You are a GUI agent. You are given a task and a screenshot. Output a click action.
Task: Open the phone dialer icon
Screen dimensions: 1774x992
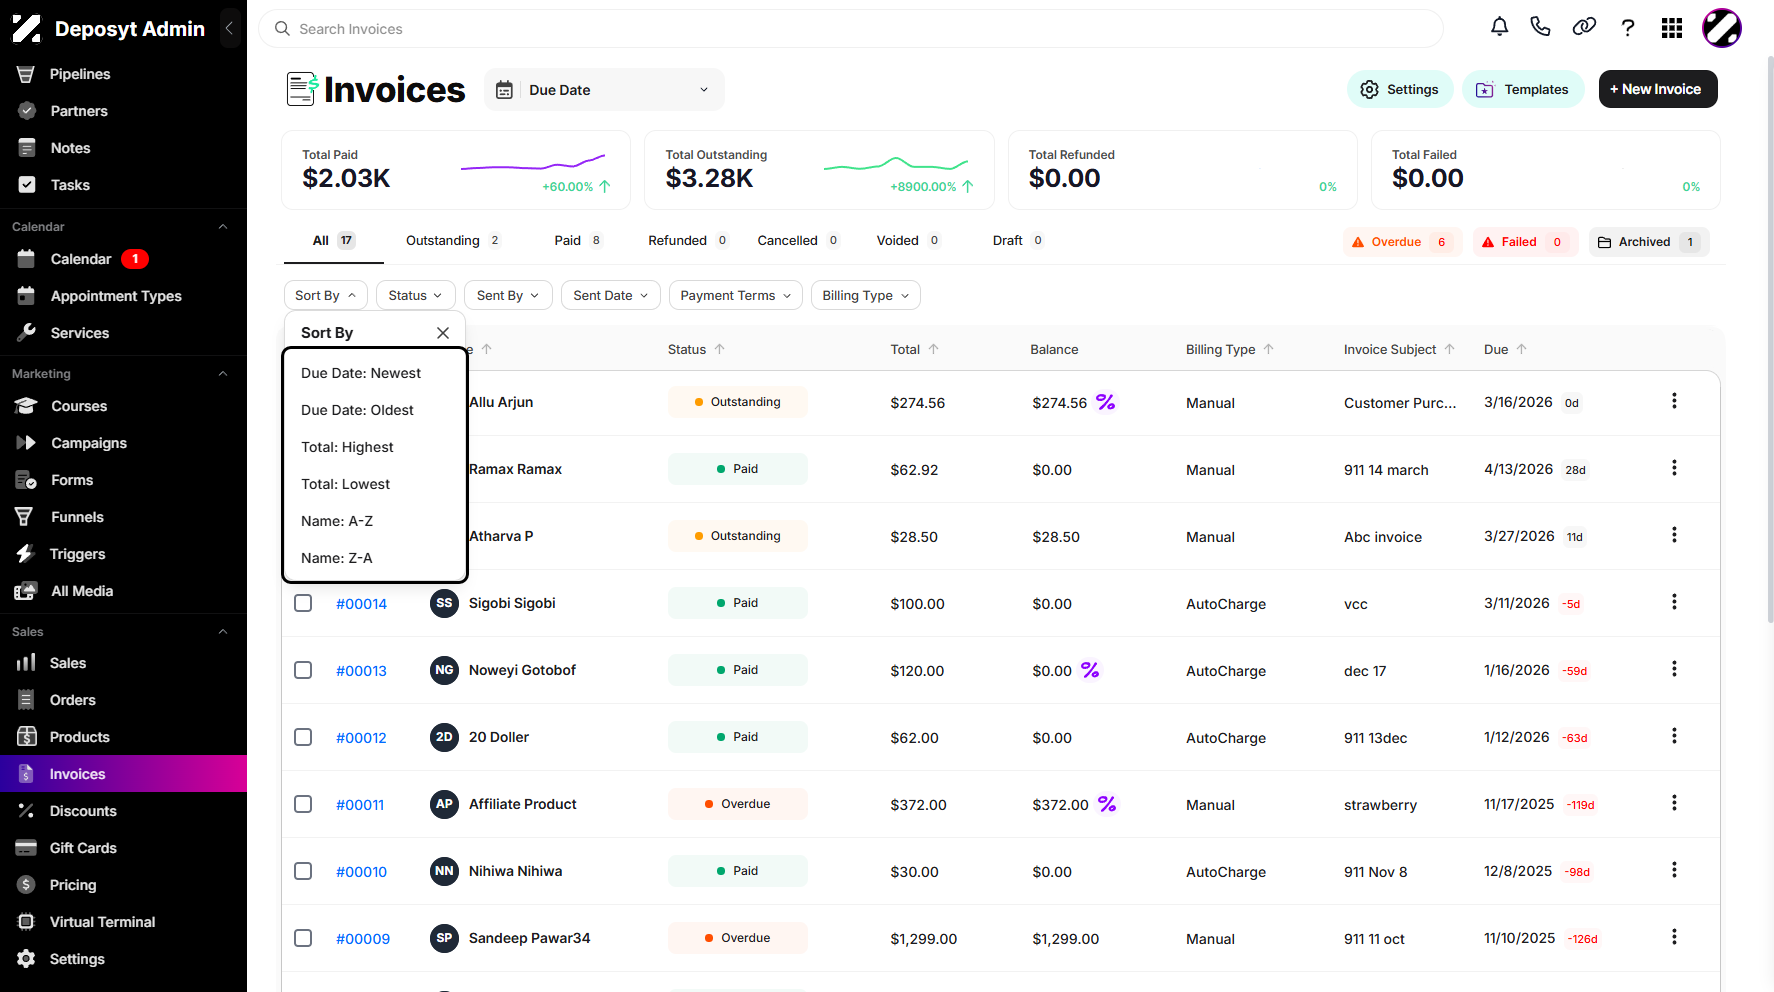point(1540,27)
